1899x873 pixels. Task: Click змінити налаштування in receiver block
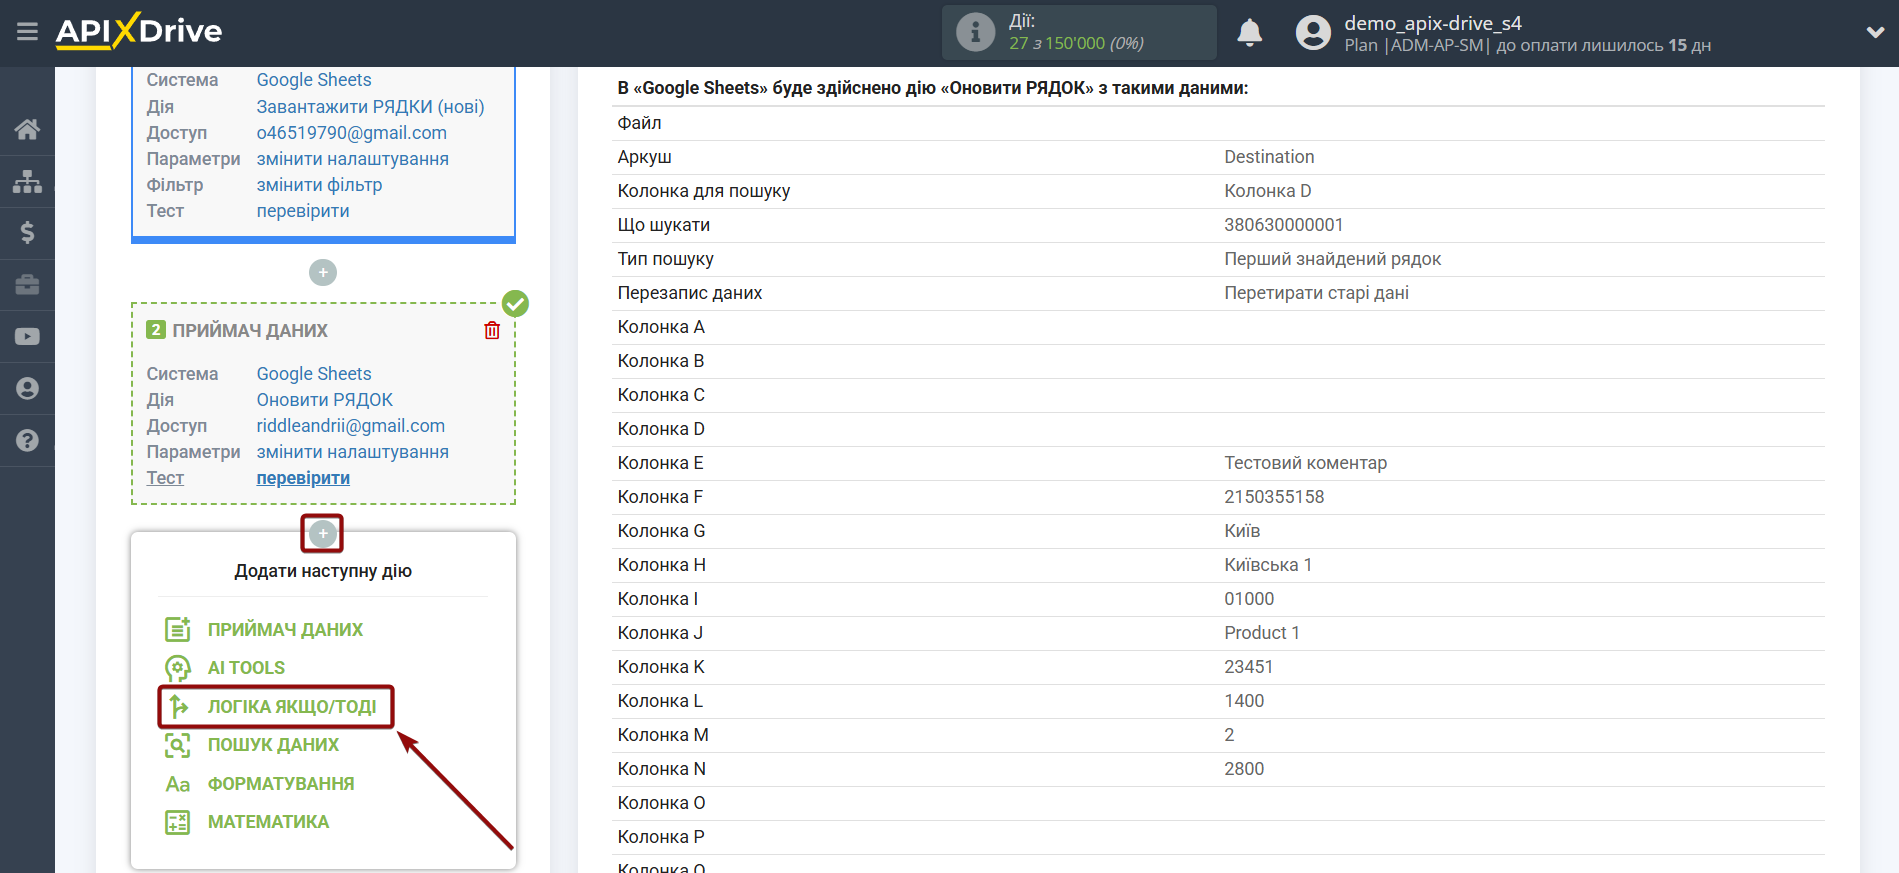click(x=353, y=452)
